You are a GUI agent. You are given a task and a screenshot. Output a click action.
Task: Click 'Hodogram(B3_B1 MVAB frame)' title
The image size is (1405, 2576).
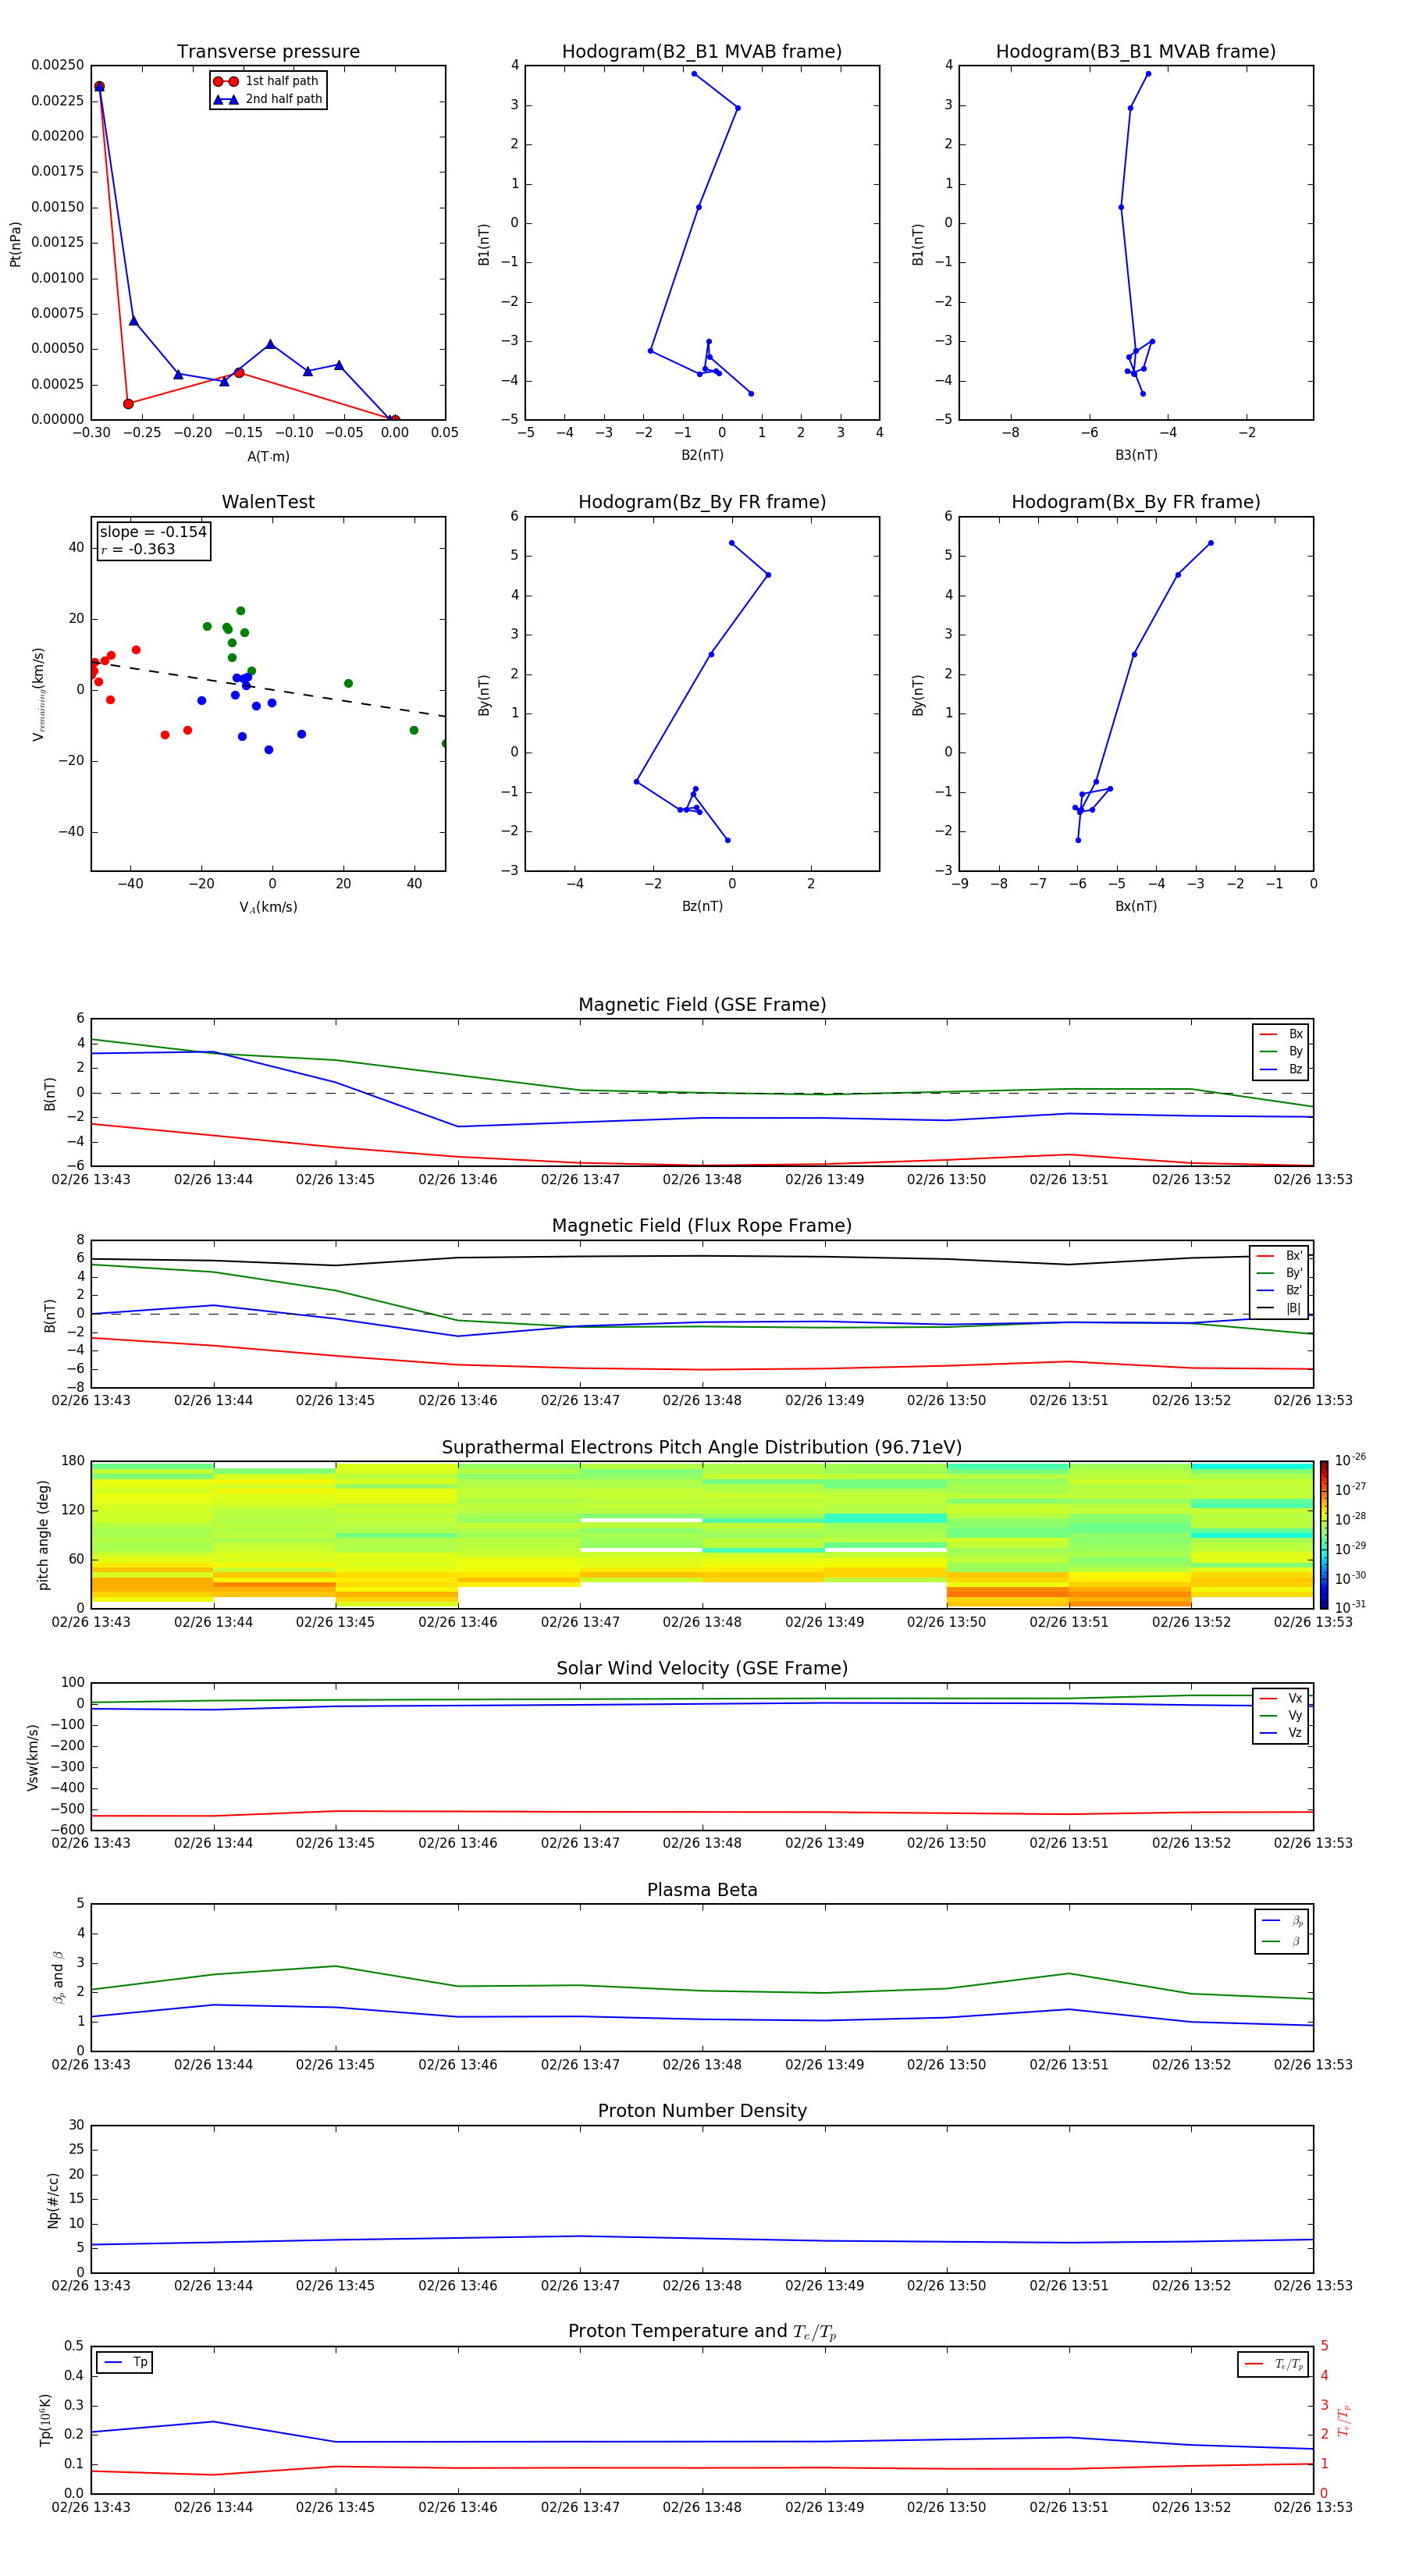(x=1136, y=52)
